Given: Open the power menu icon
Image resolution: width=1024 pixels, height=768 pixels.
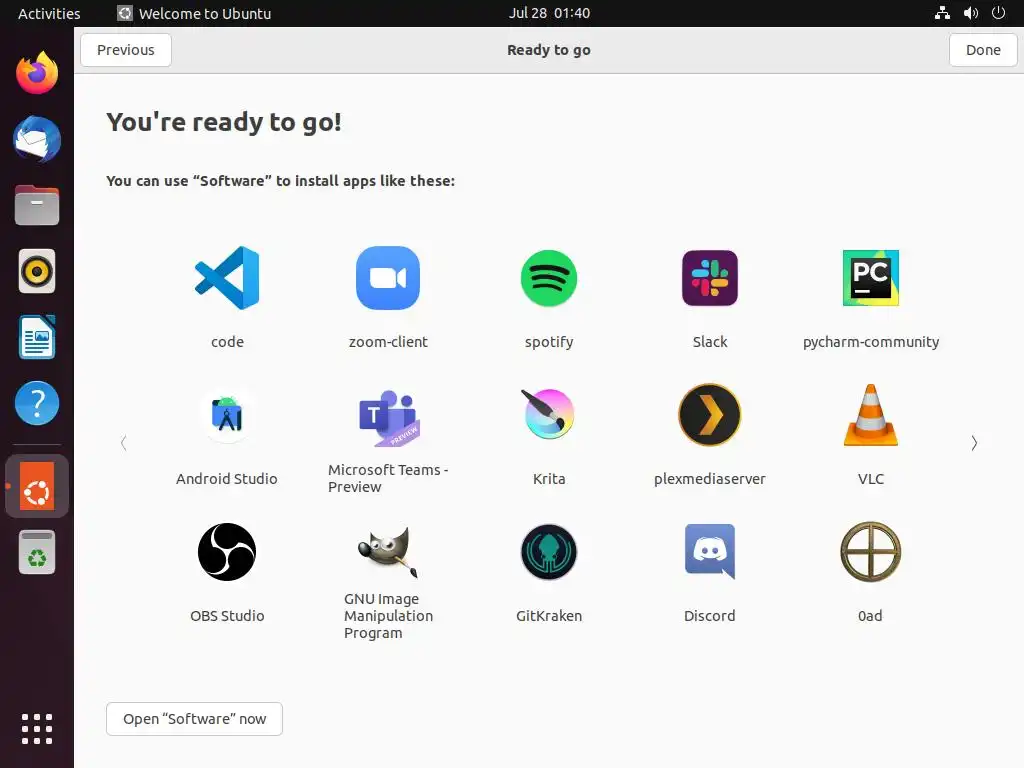Looking at the screenshot, I should [999, 13].
